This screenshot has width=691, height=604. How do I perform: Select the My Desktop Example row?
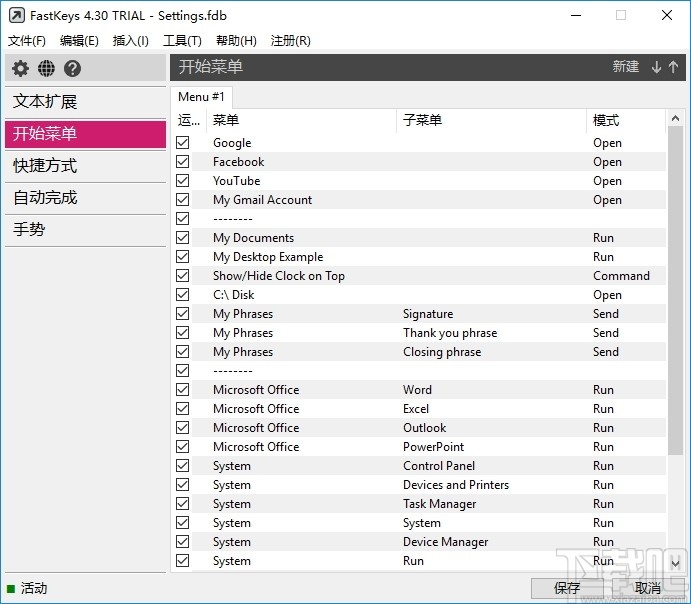tap(420, 256)
